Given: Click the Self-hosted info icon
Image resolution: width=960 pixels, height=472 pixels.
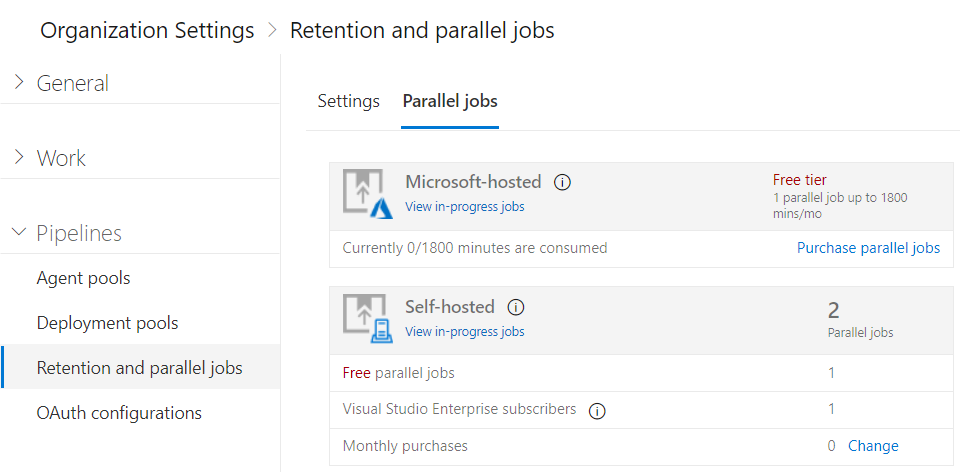Looking at the screenshot, I should click(516, 307).
